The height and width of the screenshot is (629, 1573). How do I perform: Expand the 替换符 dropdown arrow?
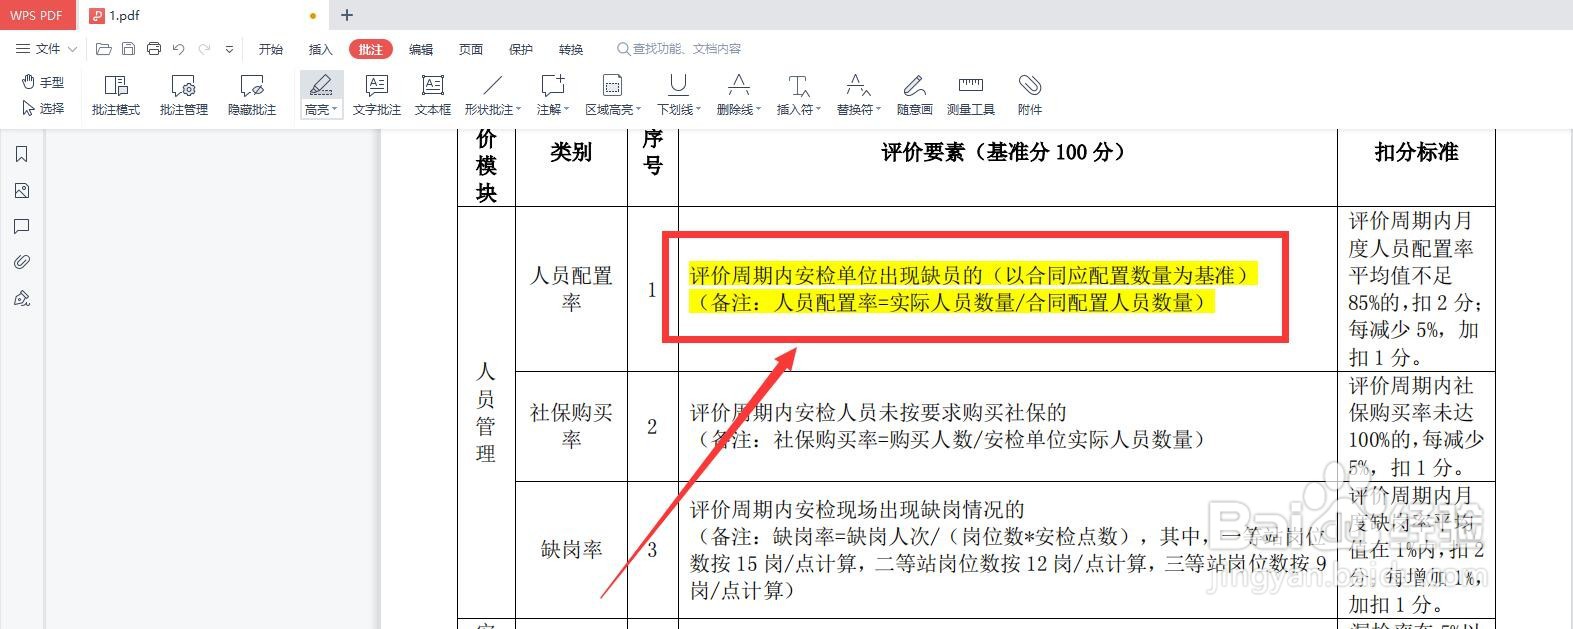878,110
